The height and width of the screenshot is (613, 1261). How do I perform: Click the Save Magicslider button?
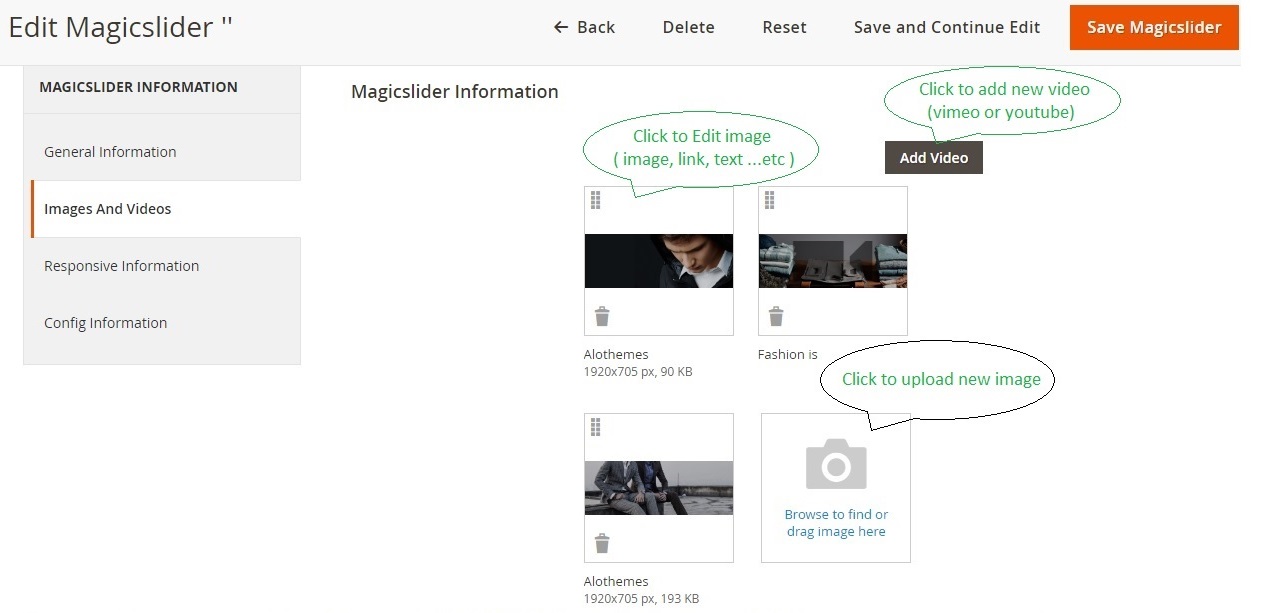[x=1154, y=27]
